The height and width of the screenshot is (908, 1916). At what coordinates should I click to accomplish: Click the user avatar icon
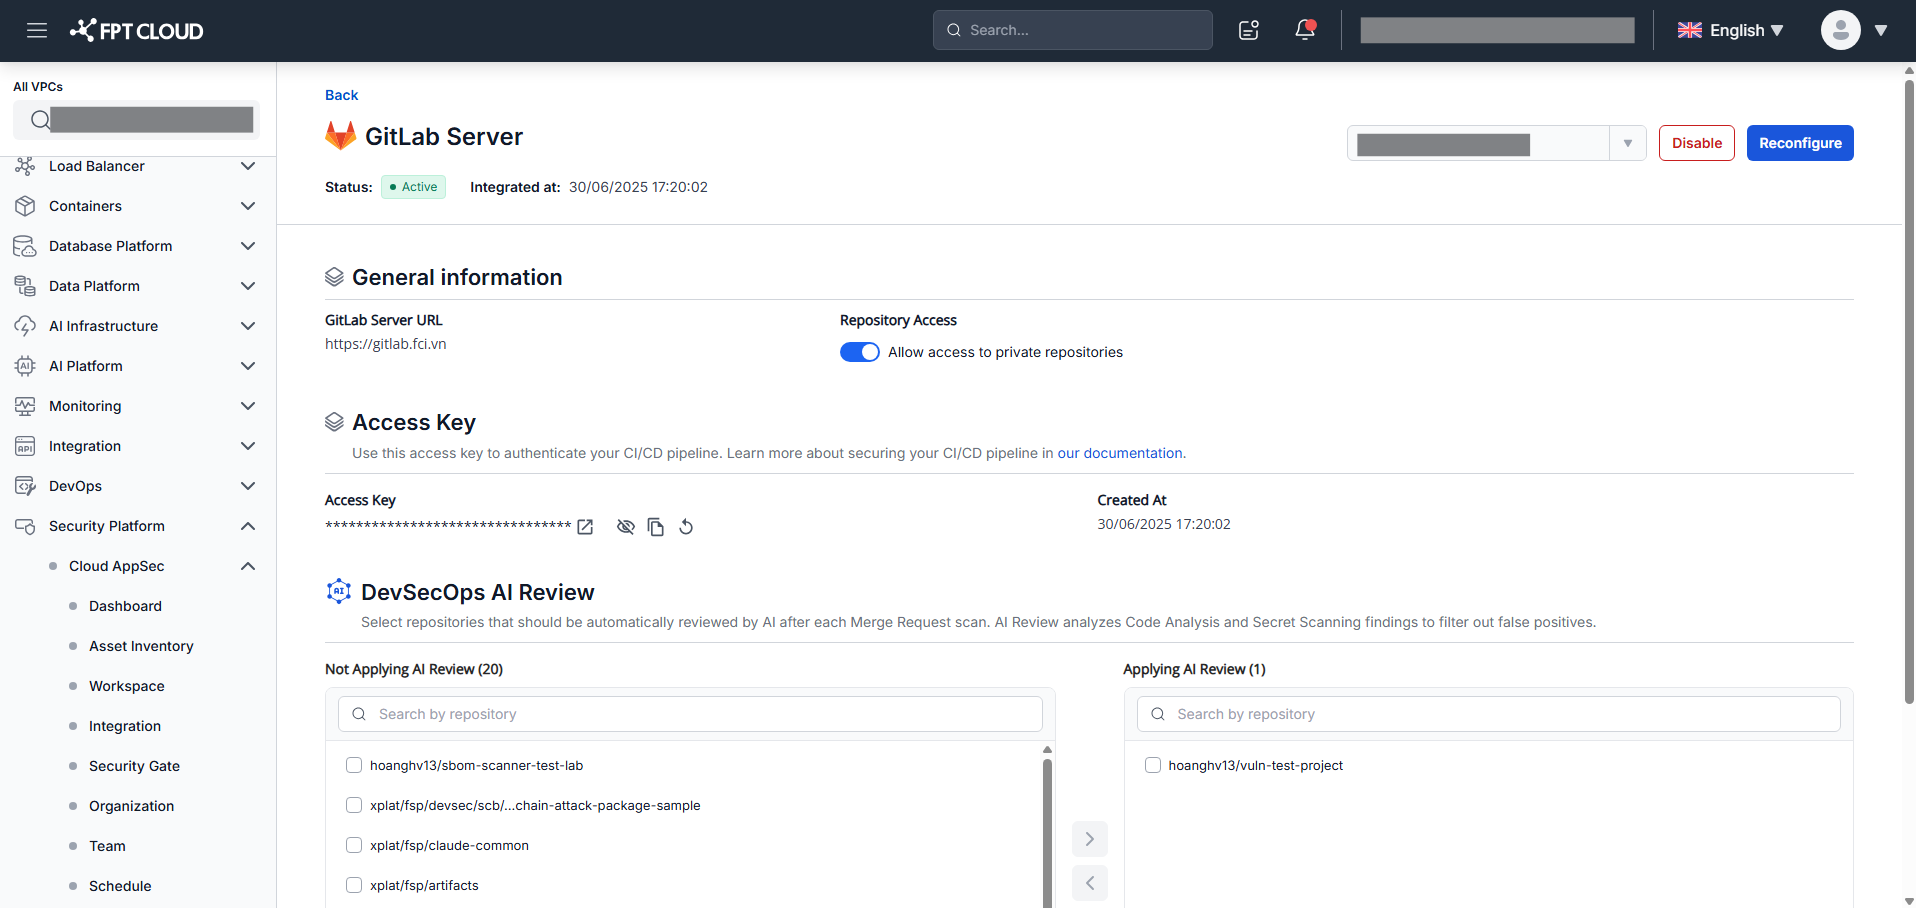[x=1840, y=30]
